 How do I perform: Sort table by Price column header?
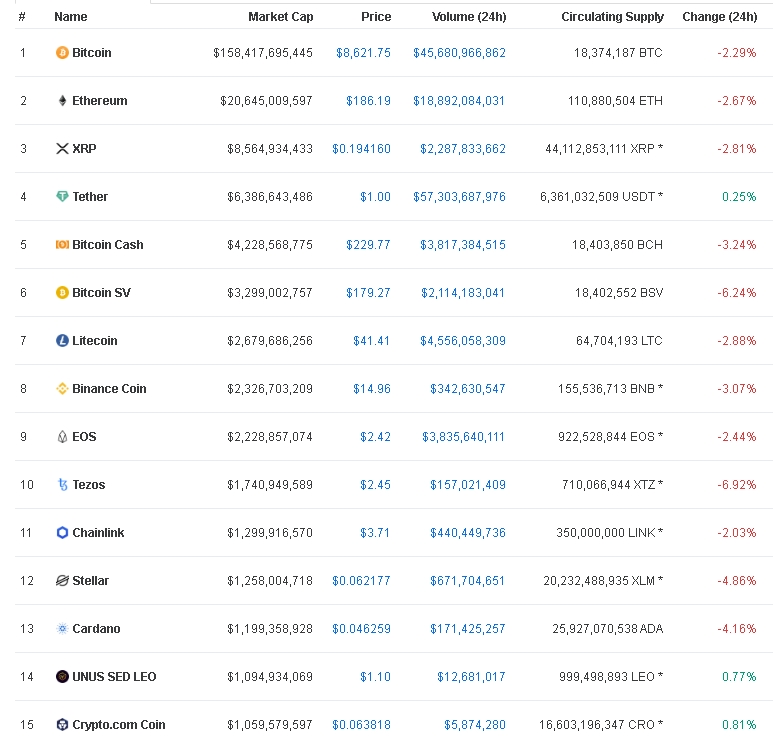pos(376,17)
